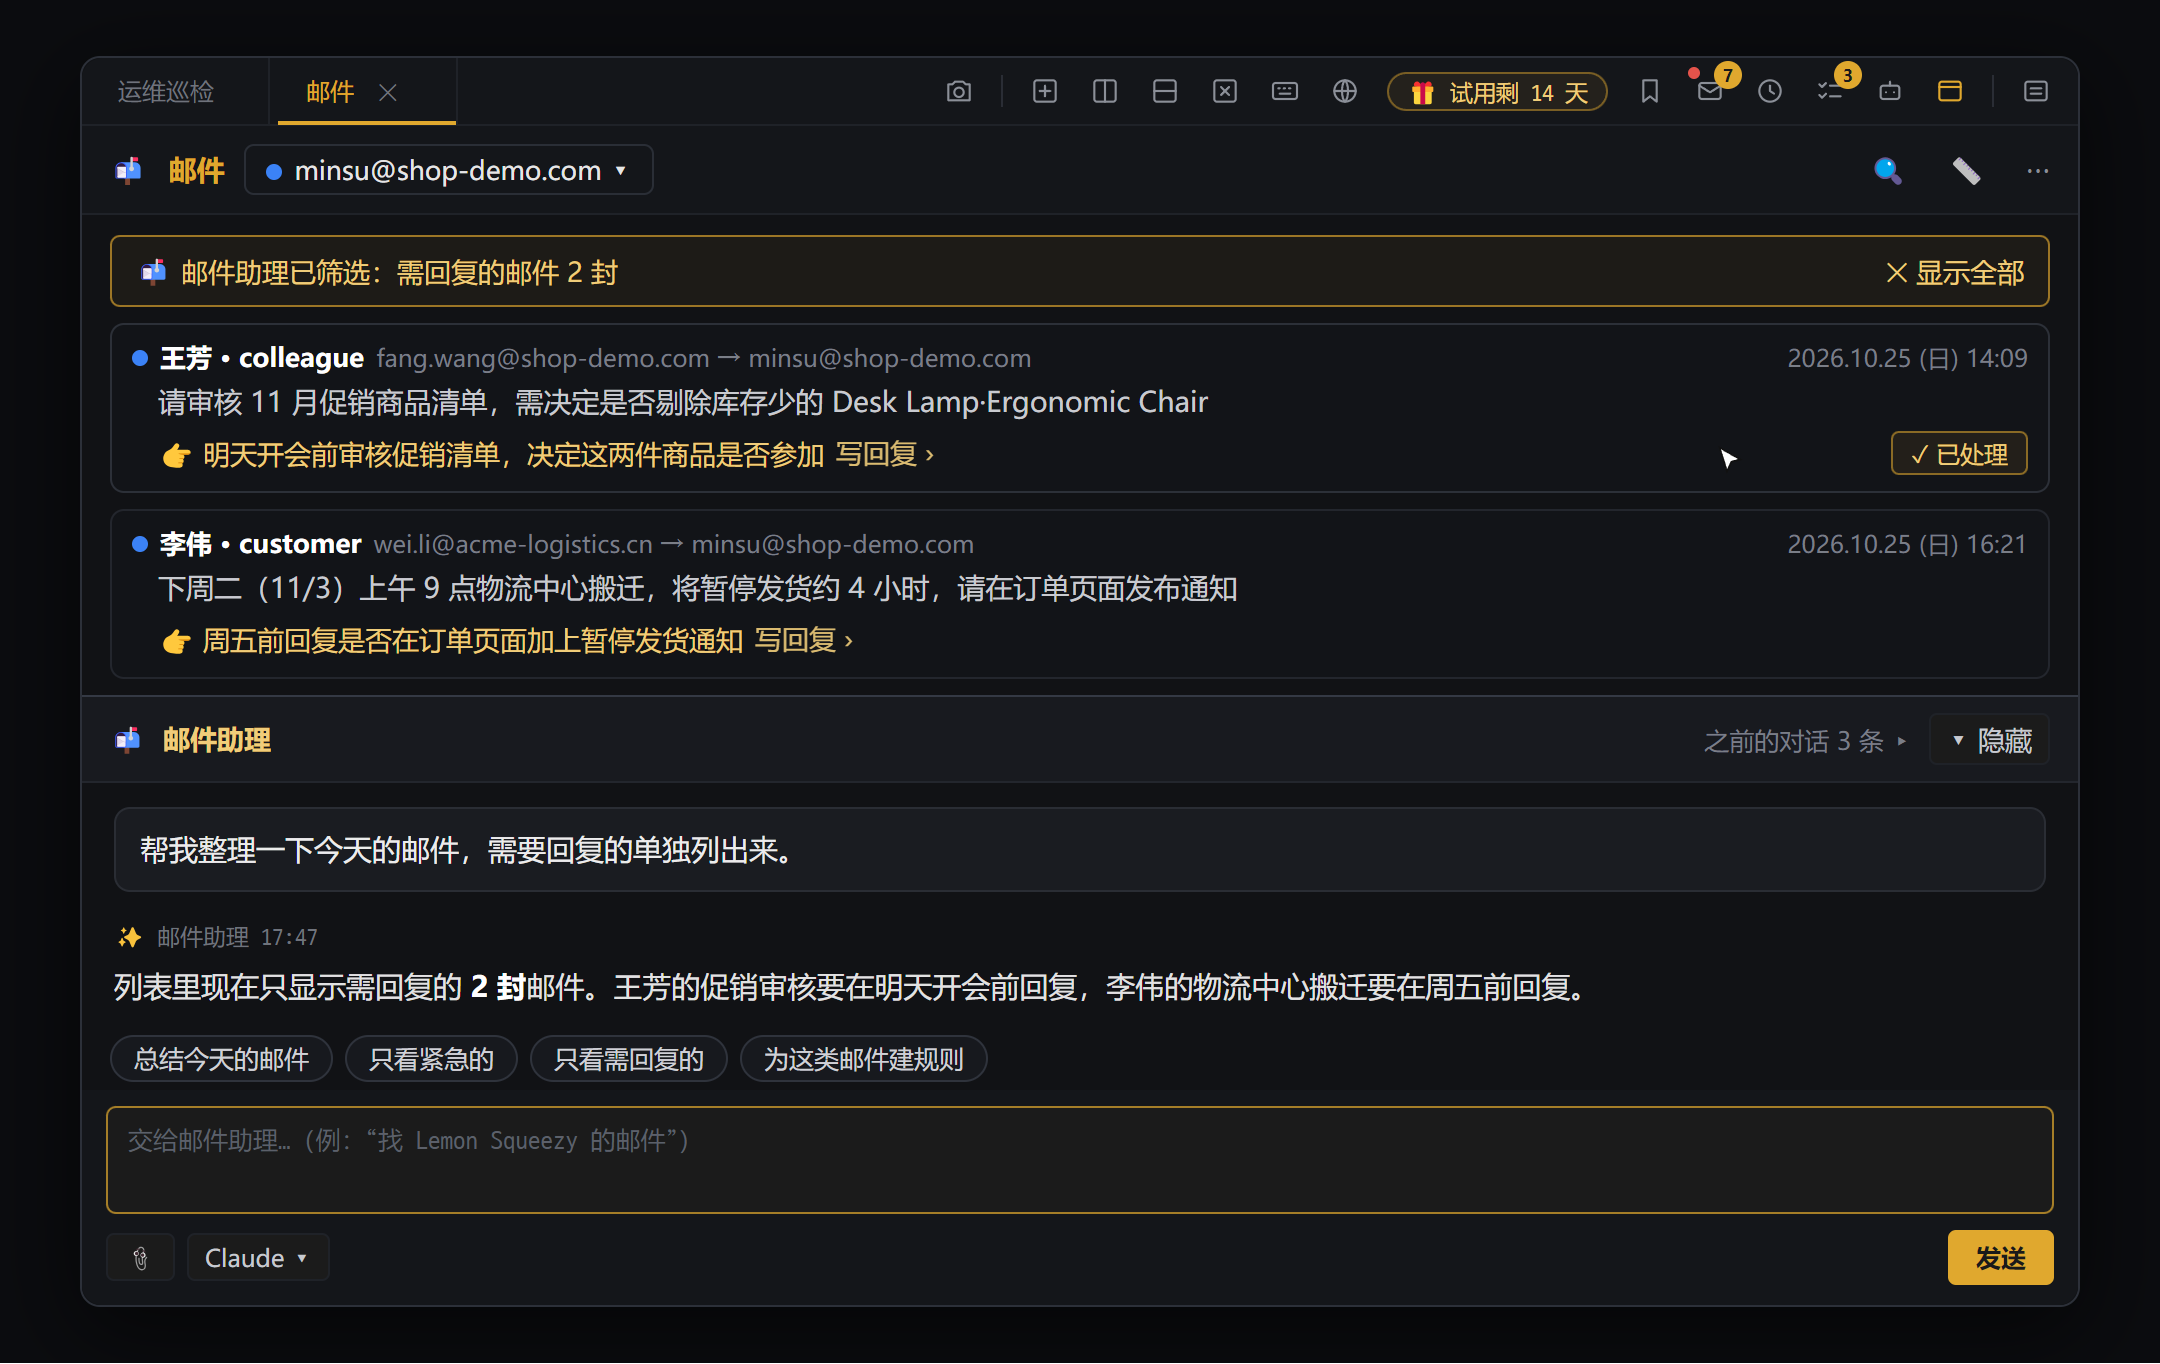
Task: Click the robot assistant icon
Action: coord(1889,92)
